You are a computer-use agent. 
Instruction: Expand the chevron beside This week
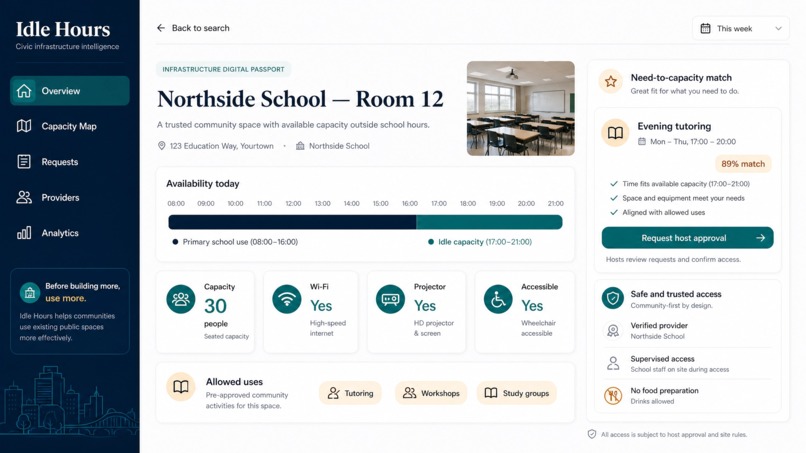[778, 29]
